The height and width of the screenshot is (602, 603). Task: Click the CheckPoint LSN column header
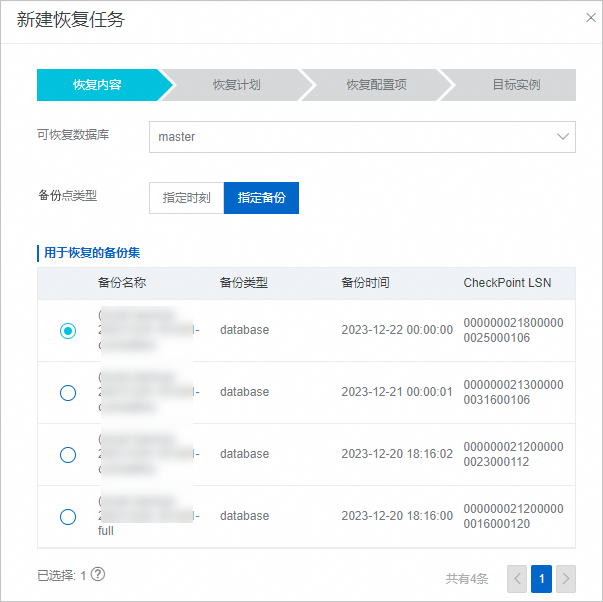coord(507,283)
